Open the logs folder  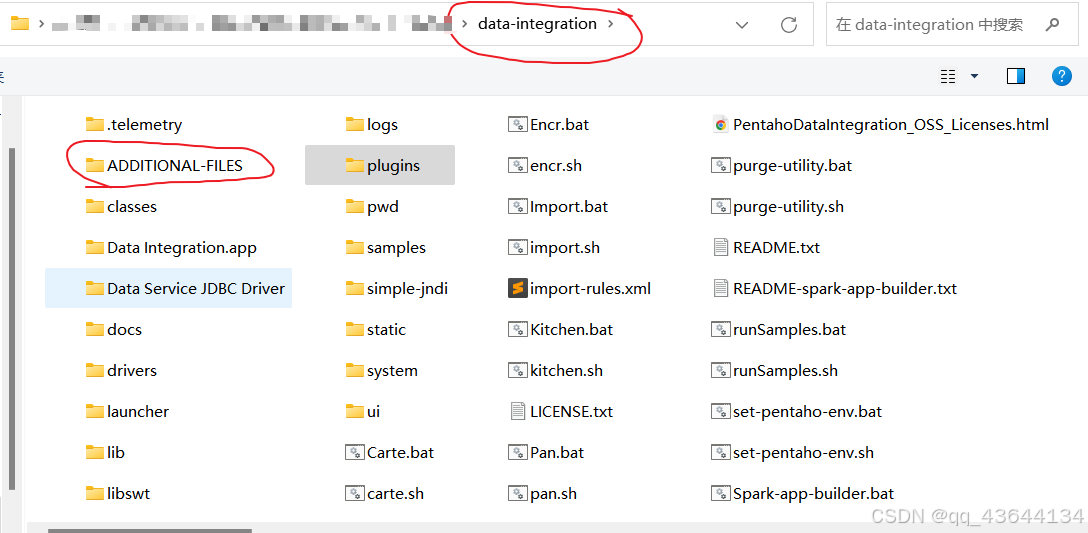pos(372,125)
